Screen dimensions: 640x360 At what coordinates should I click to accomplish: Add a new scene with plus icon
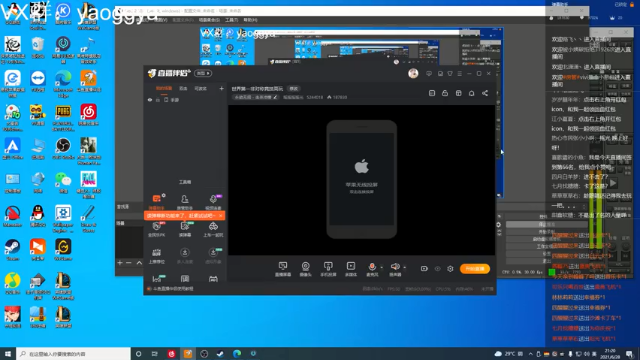pyautogui.click(x=221, y=88)
